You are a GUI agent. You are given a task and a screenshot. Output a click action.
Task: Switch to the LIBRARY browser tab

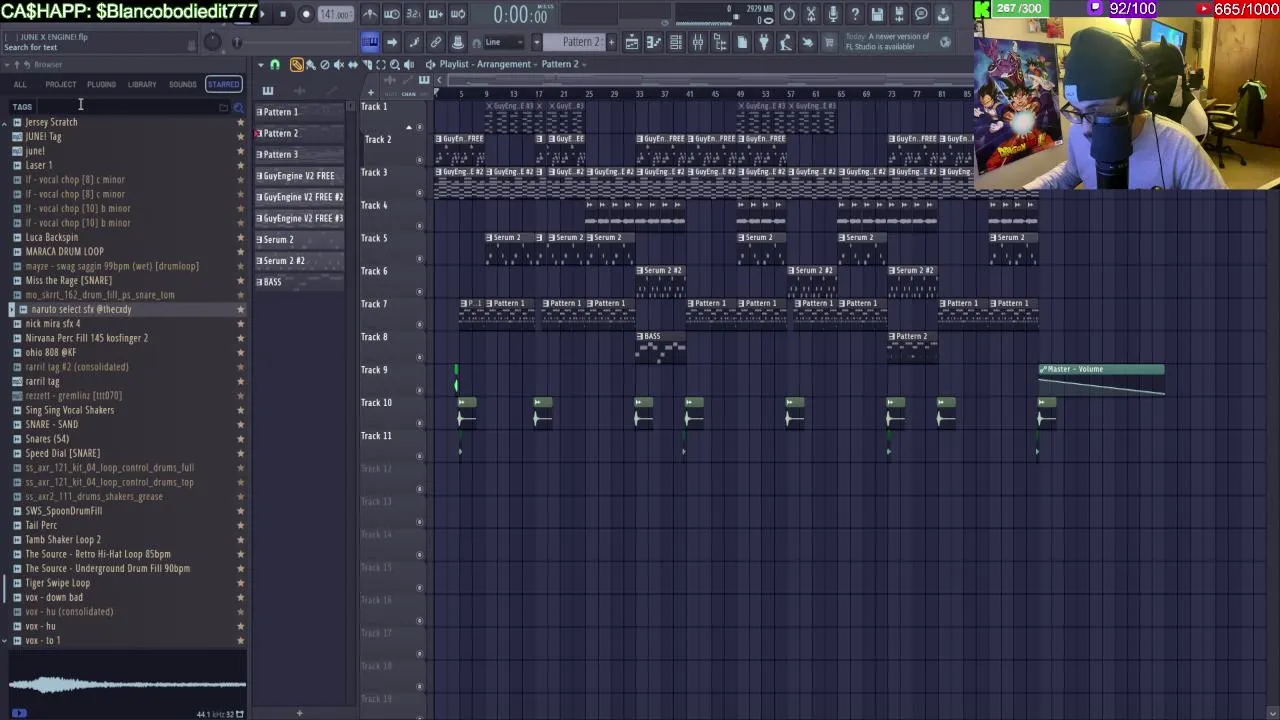[x=142, y=85]
